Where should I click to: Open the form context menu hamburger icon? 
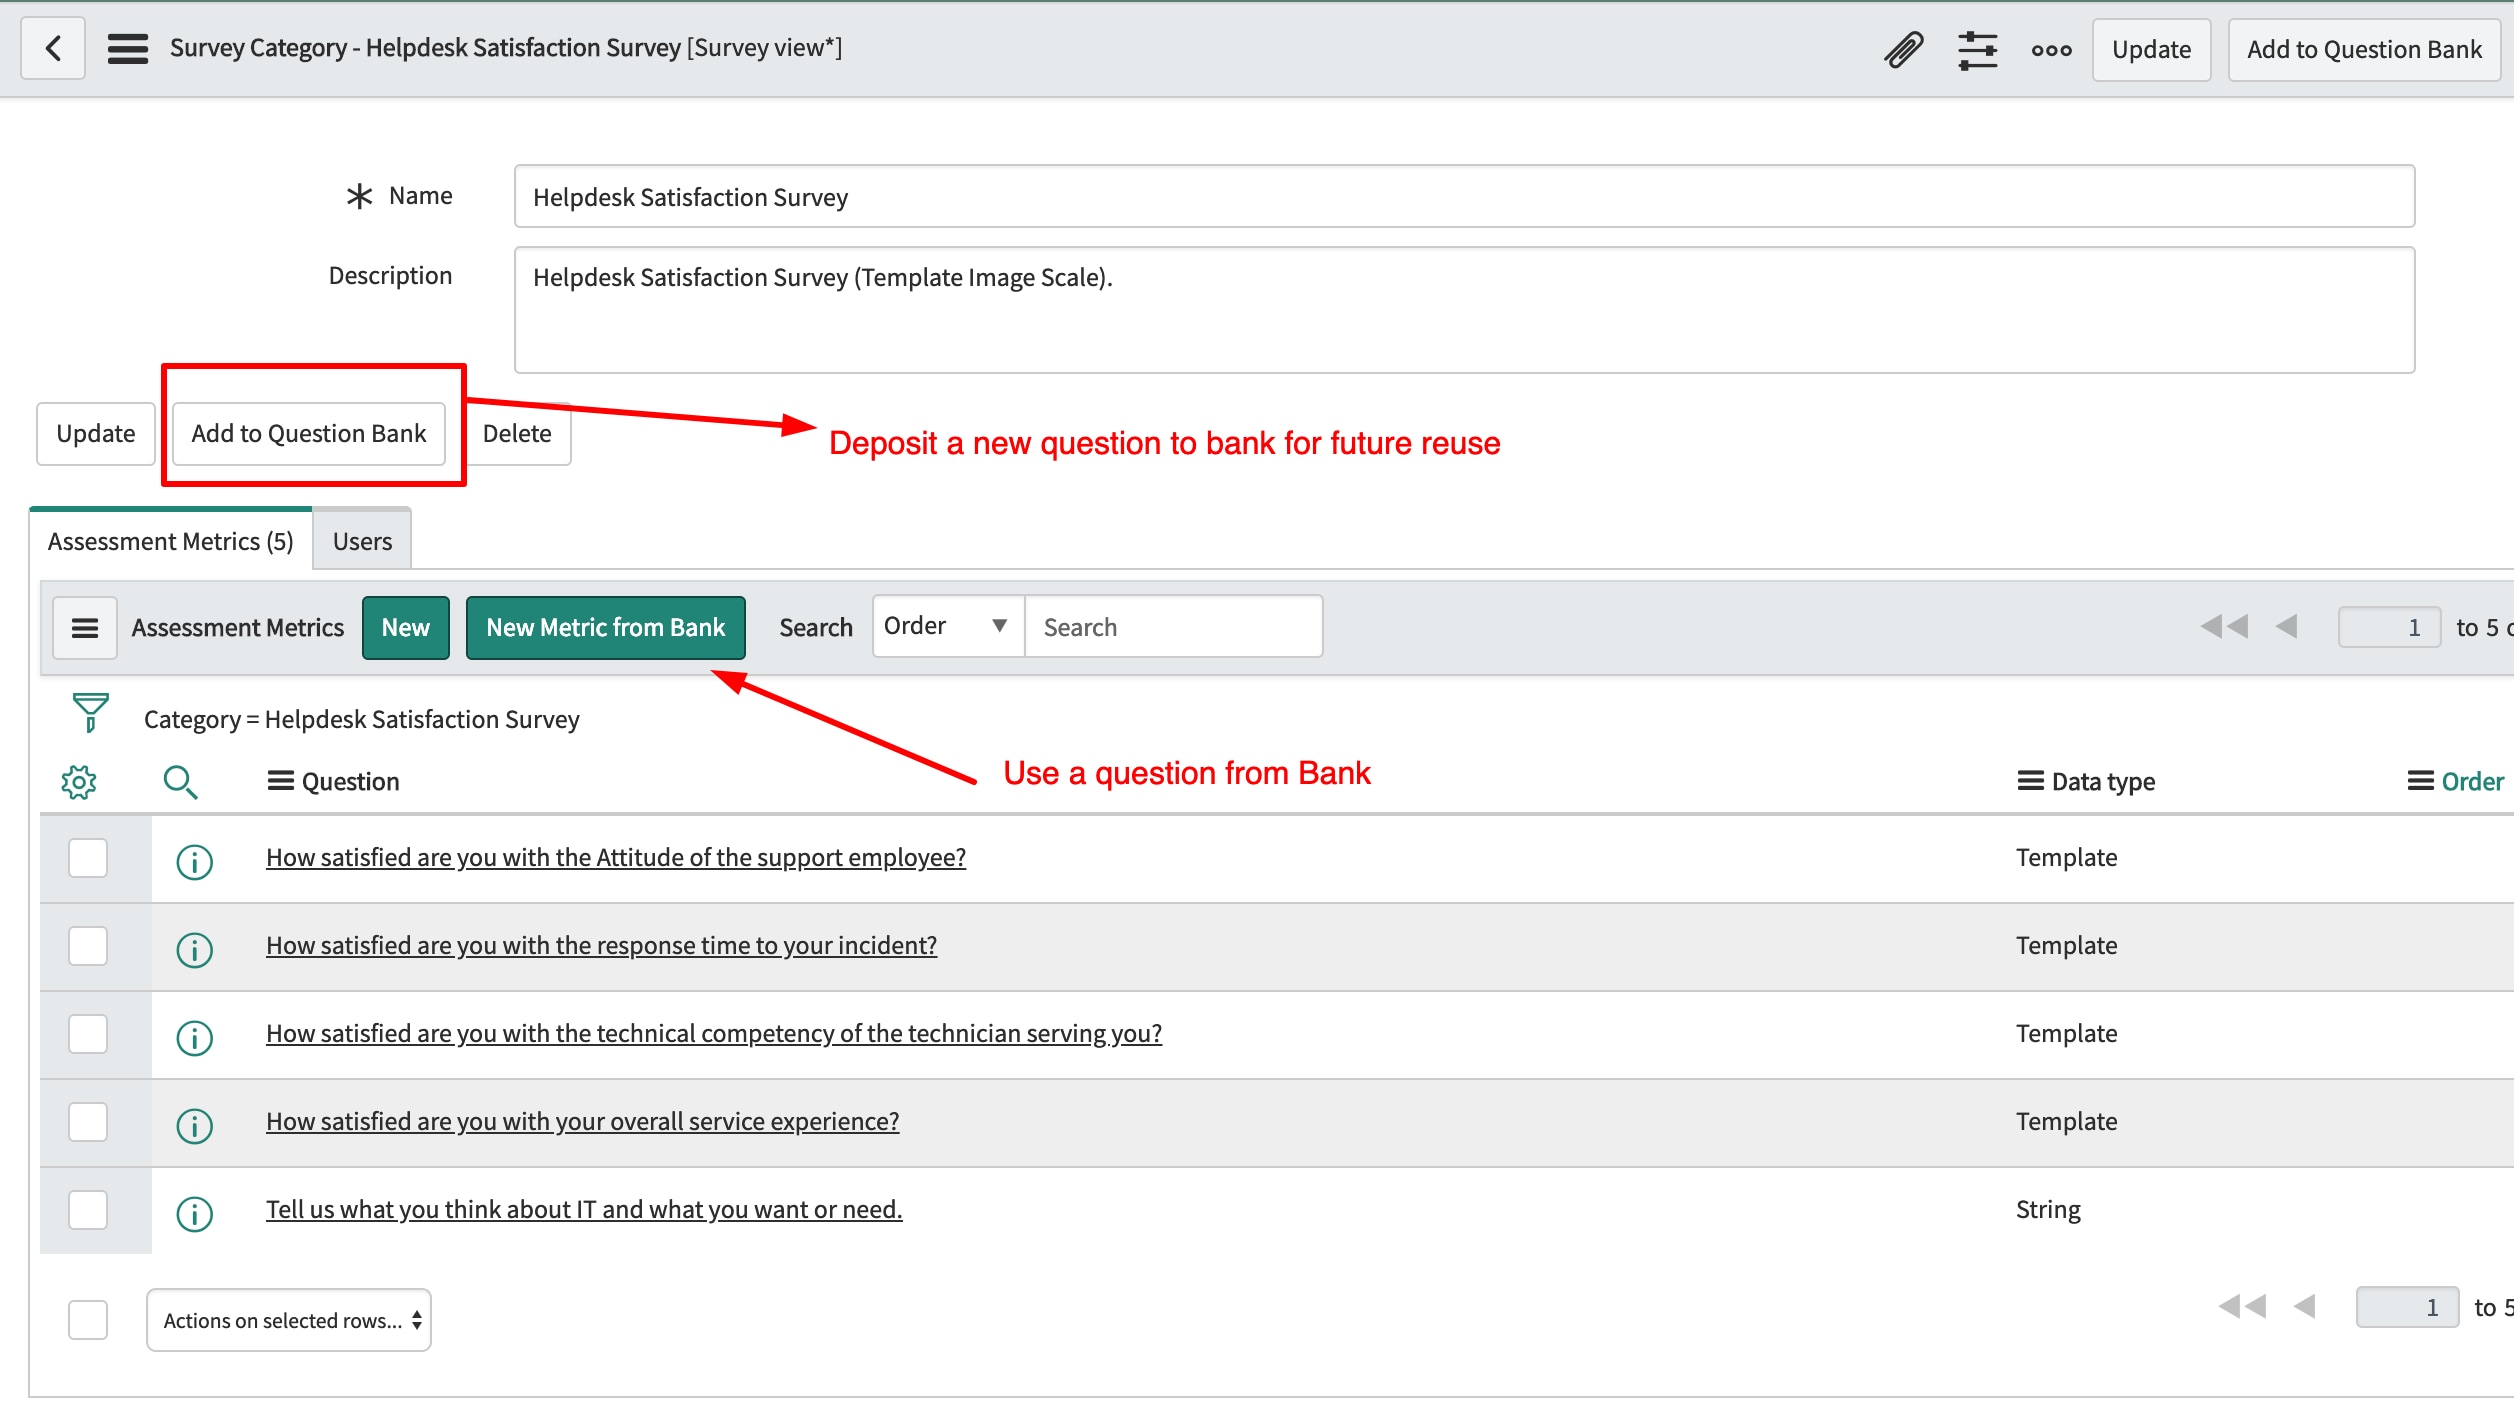coord(128,48)
